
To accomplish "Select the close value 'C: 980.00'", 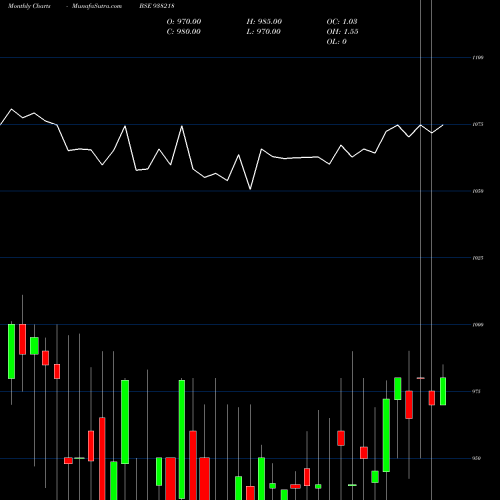I will [183, 31].
